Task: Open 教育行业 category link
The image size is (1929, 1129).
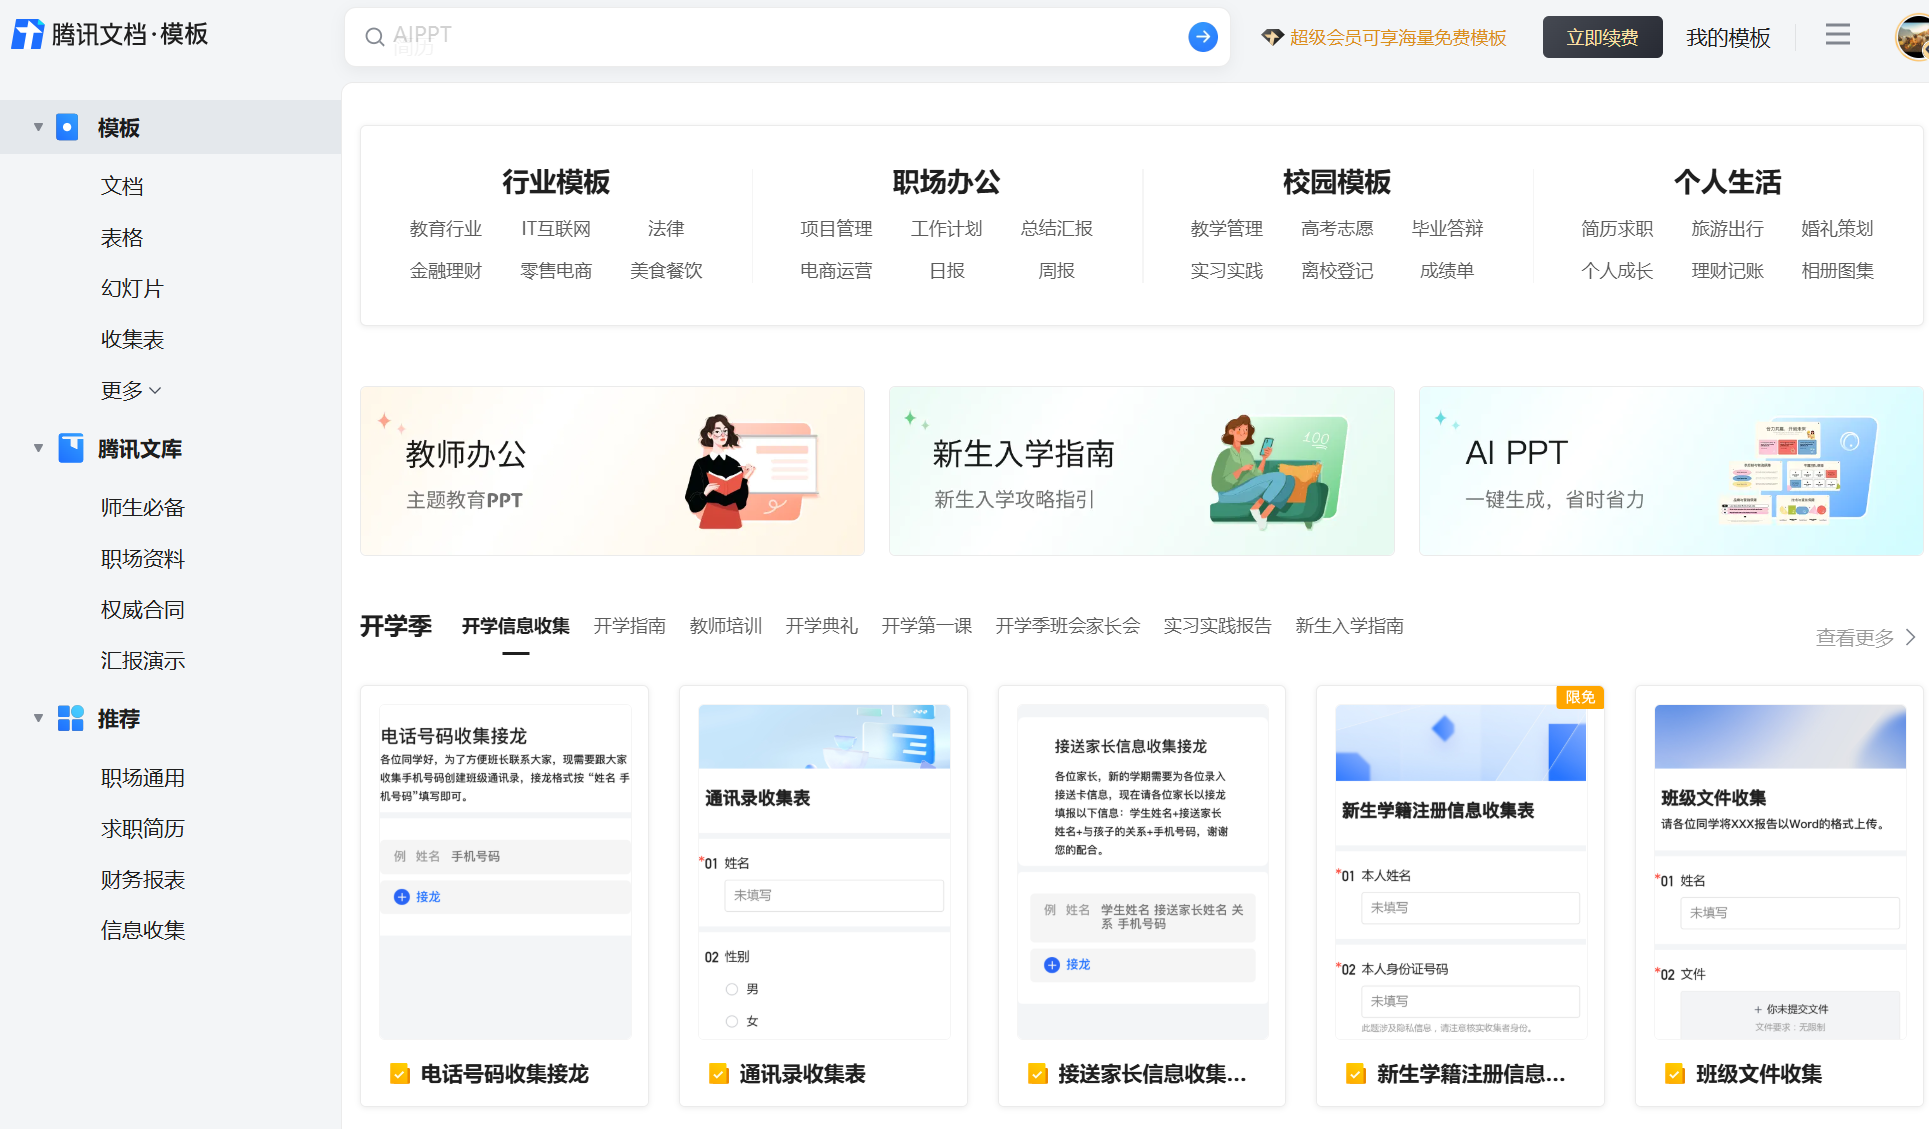Action: pyautogui.click(x=446, y=229)
